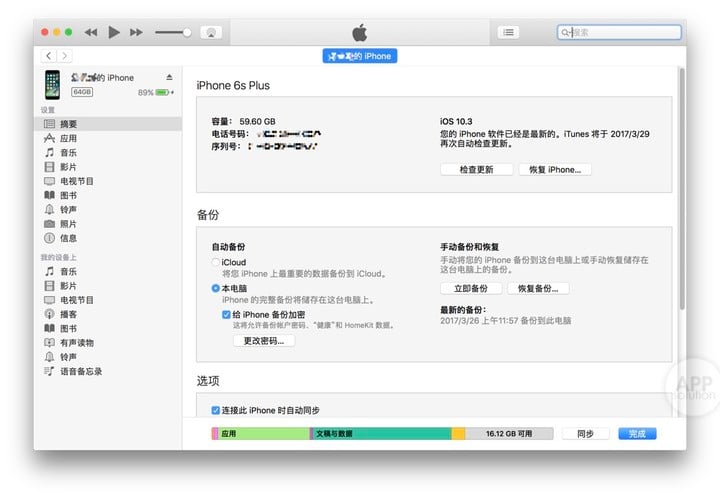The width and height of the screenshot is (720, 498).
Task: Open 图书 under settings section
Action: tap(108, 195)
